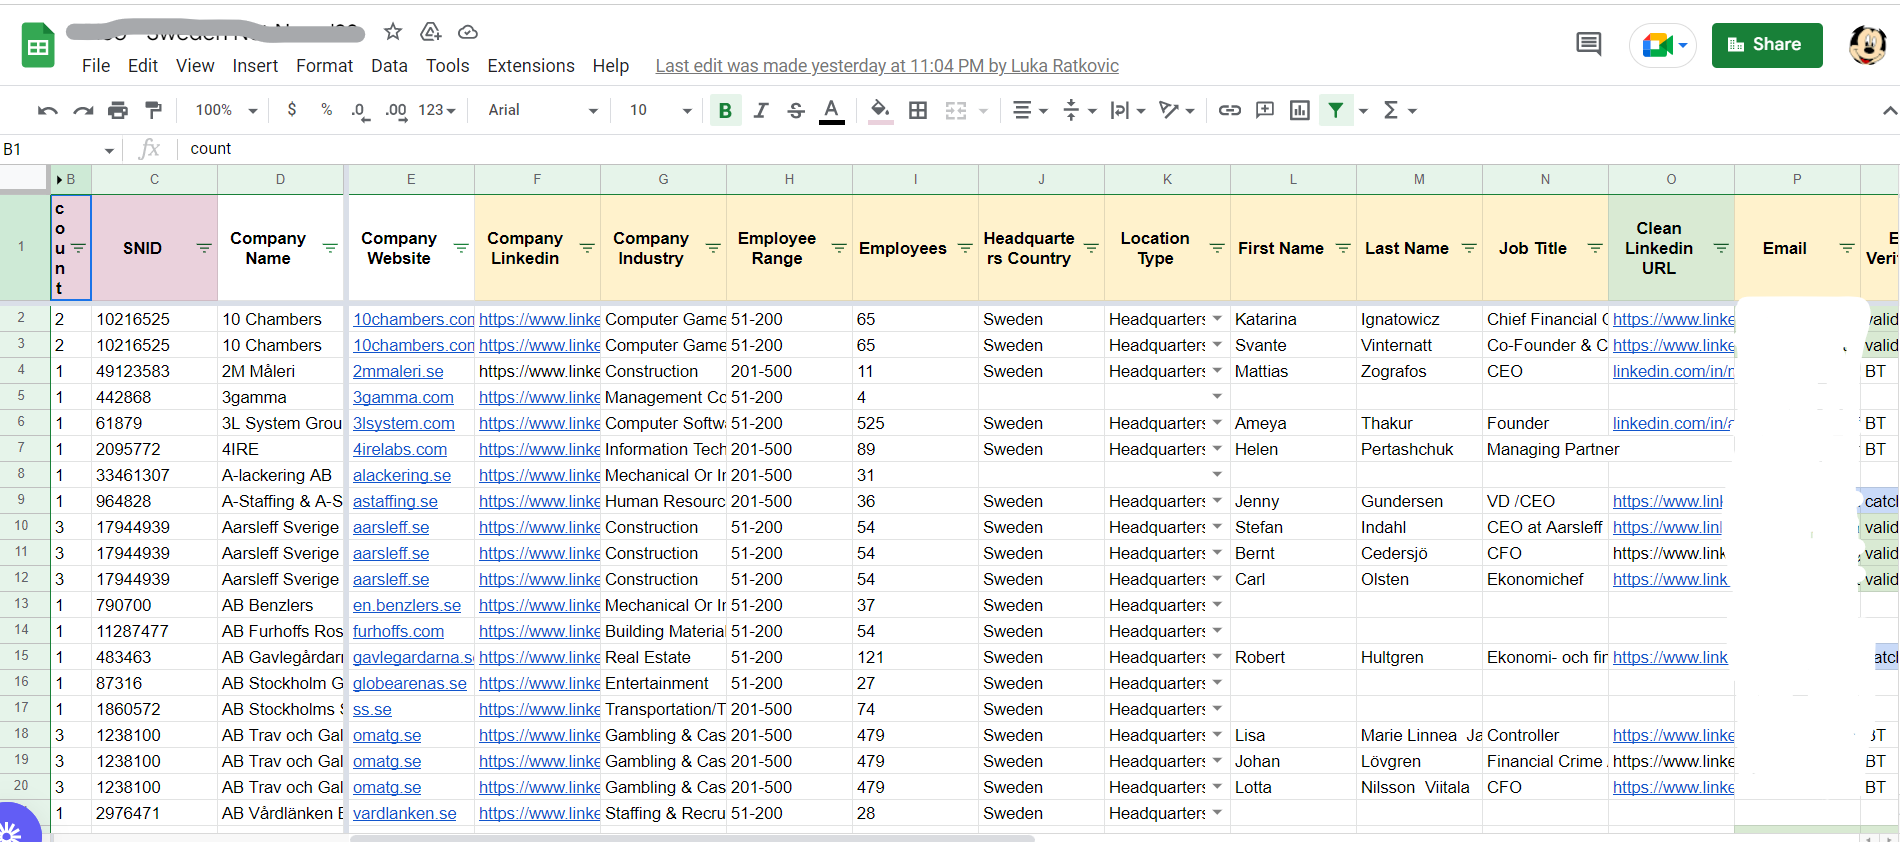Open the fill color picker
Viewport: 1900px width, 842px height.
click(880, 110)
